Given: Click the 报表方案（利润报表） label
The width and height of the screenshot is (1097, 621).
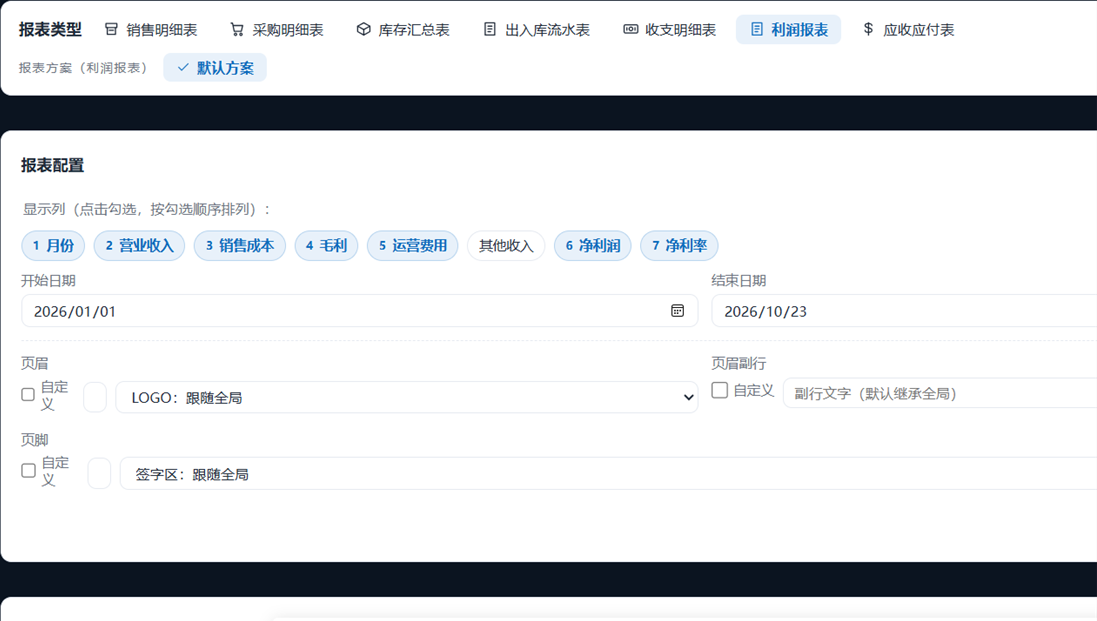Looking at the screenshot, I should (x=83, y=68).
